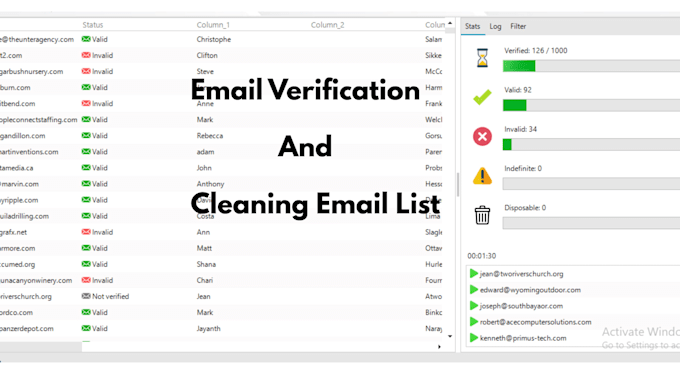Click valid envelope icon in John row
This screenshot has width=680, height=383.
point(86,167)
